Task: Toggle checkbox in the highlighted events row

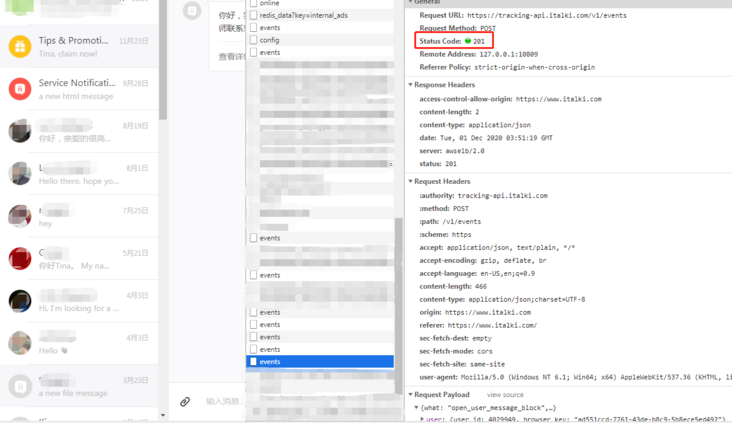Action: point(253,361)
